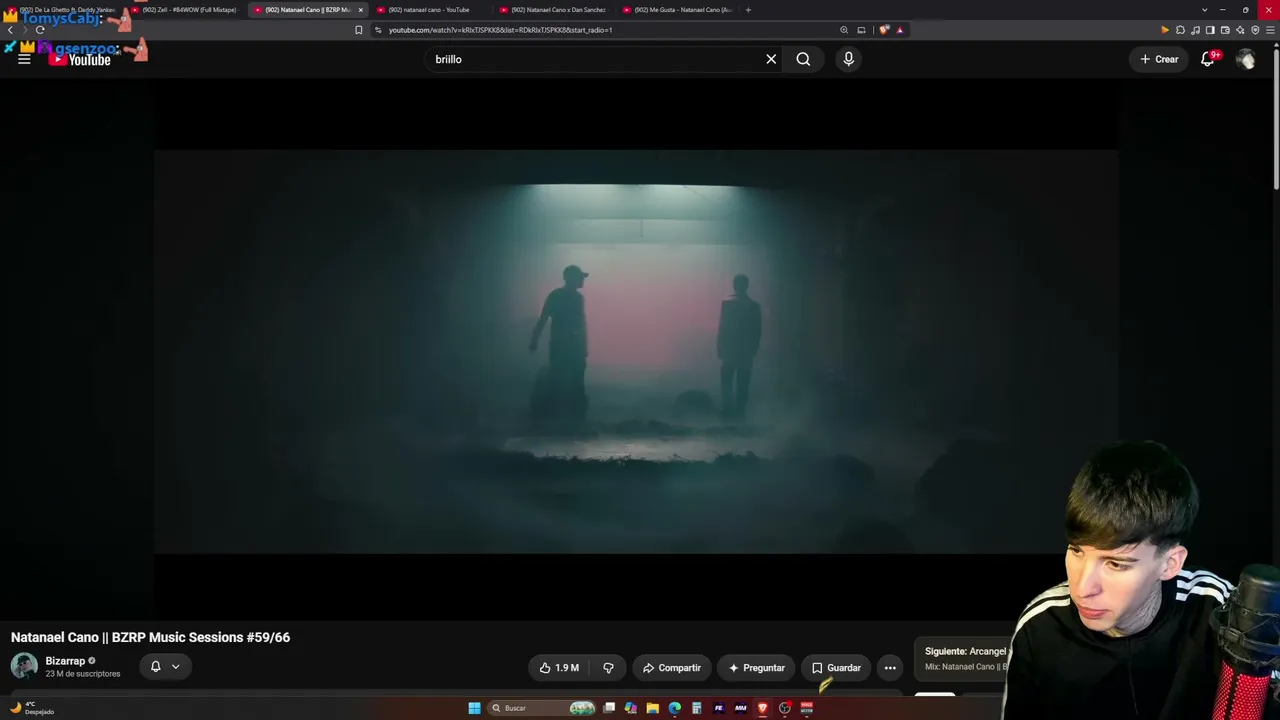Open more actions three-dot menu
The height and width of the screenshot is (720, 1280).
click(890, 667)
